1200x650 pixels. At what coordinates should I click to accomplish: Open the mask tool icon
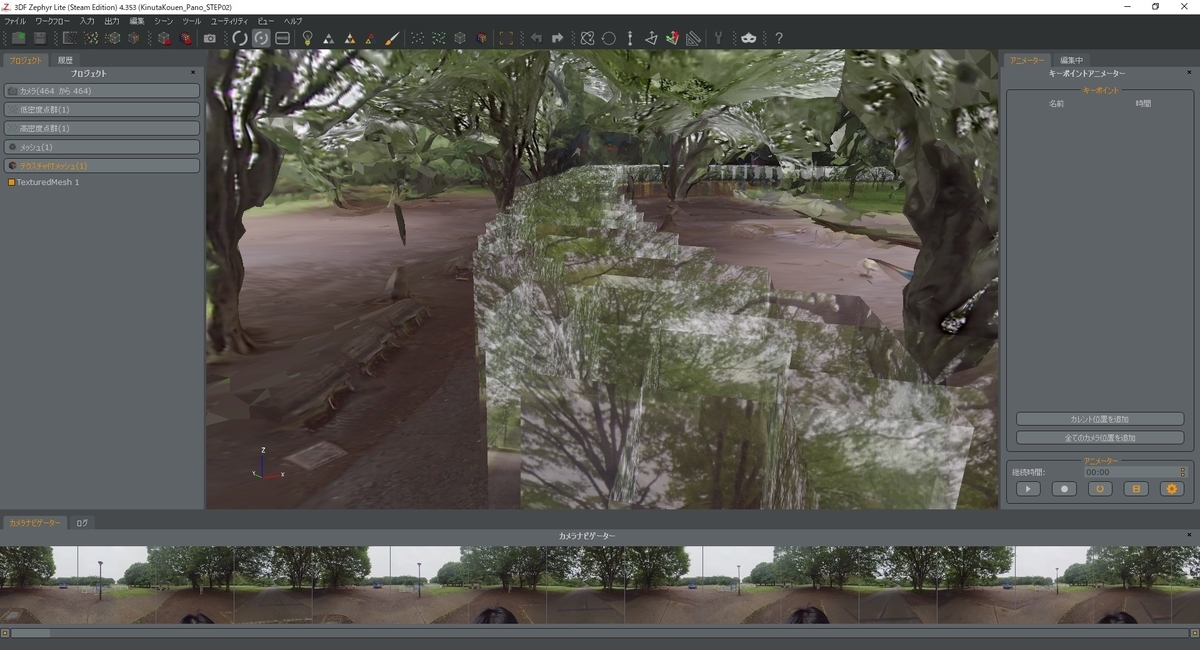coord(749,38)
